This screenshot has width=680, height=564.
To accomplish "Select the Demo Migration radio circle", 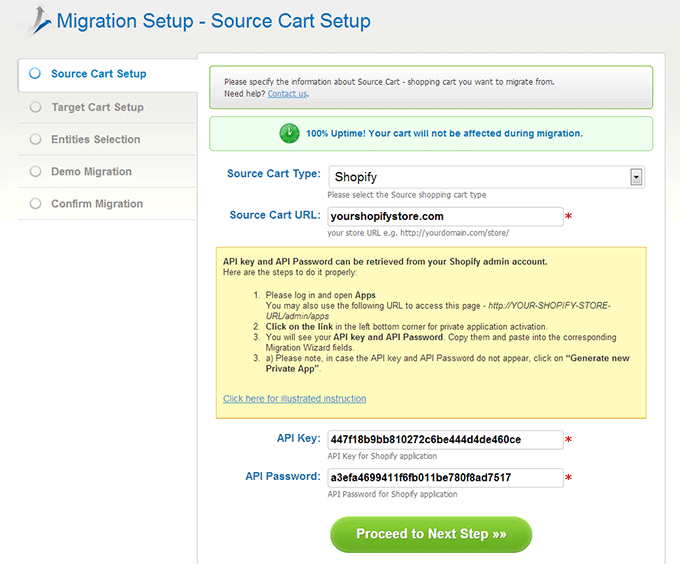I will tap(36, 171).
